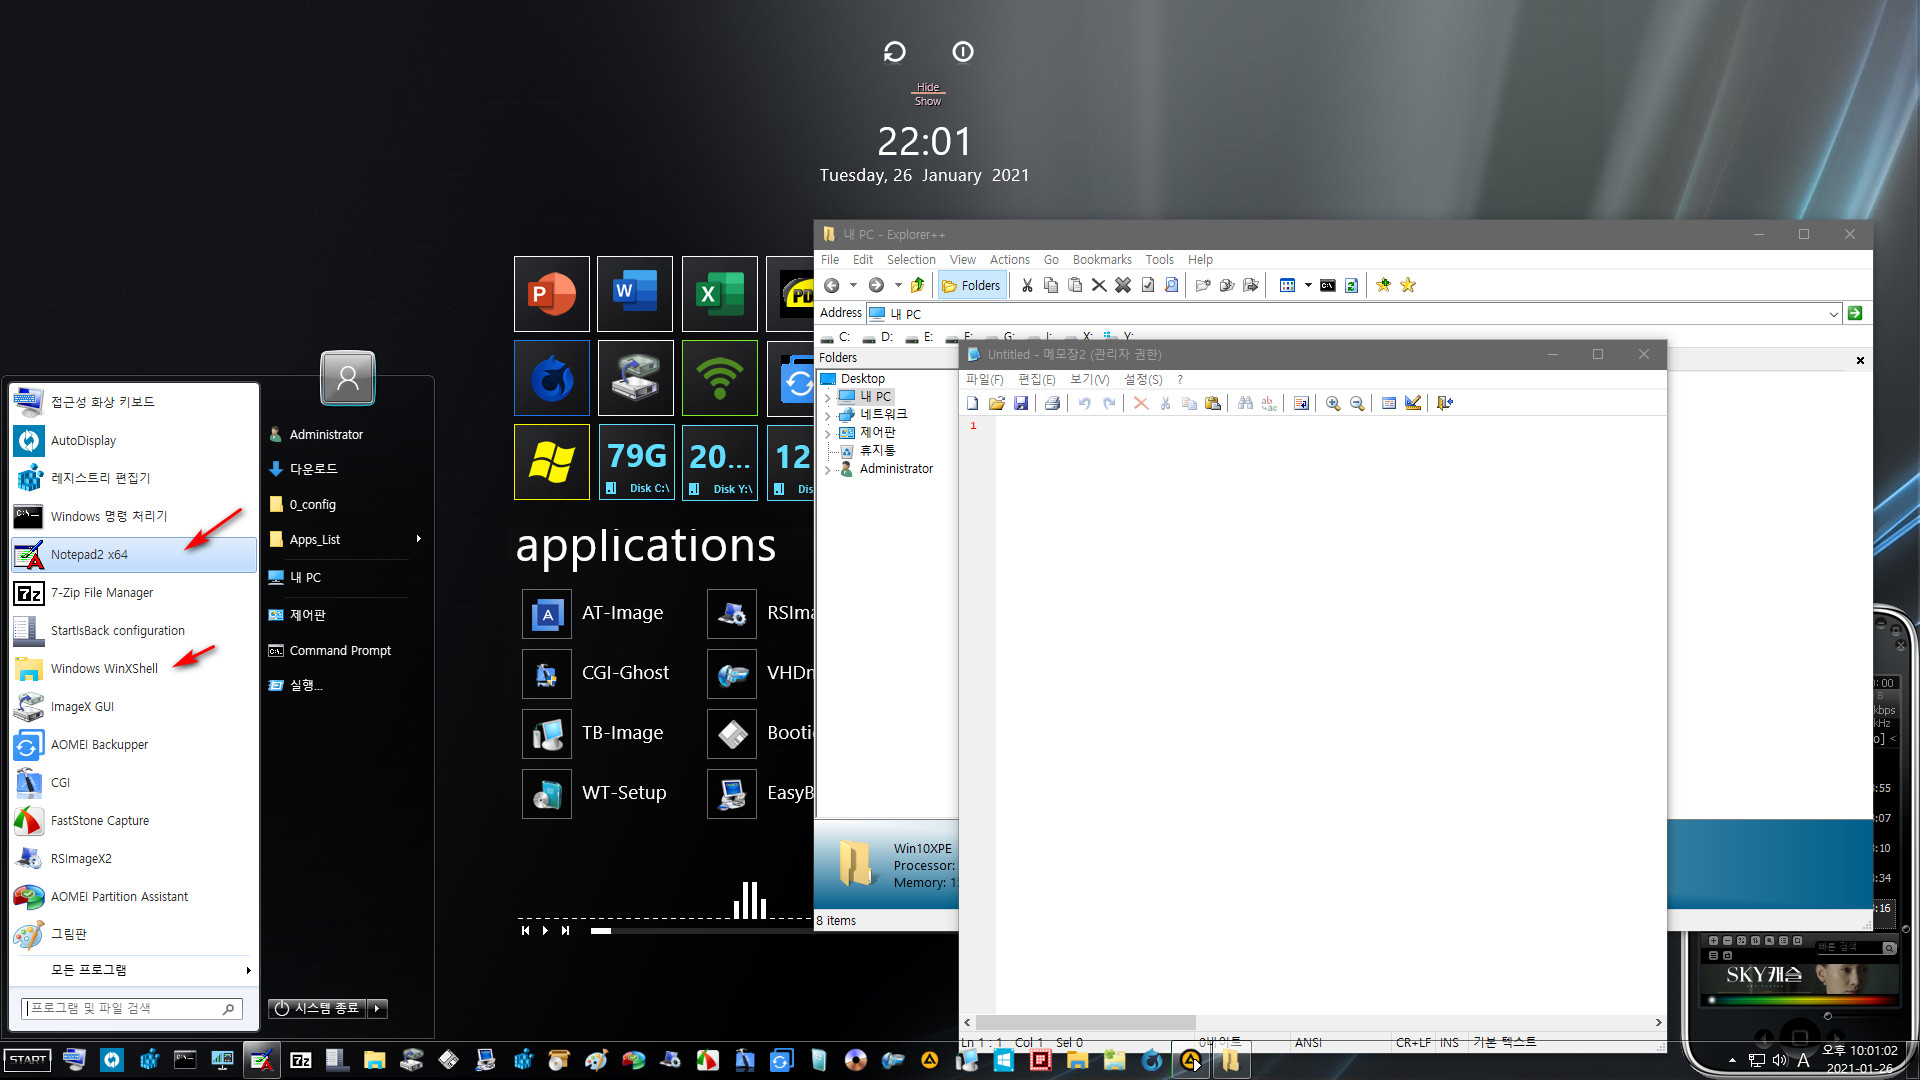The height and width of the screenshot is (1080, 1920).
Task: Click the Refresh icon in Explorer++ toolbar
Action: click(x=1351, y=285)
